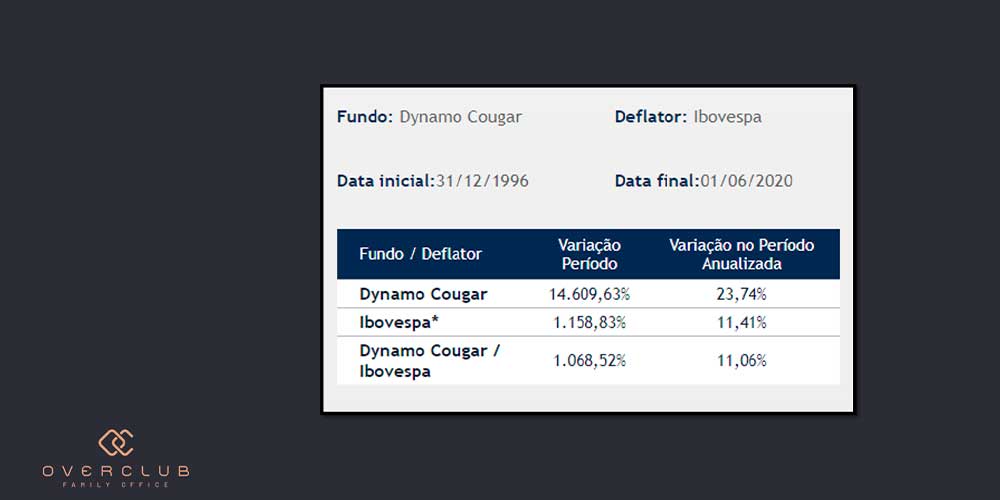Click the Variação Período column header
1000x500 pixels.
[x=589, y=254]
